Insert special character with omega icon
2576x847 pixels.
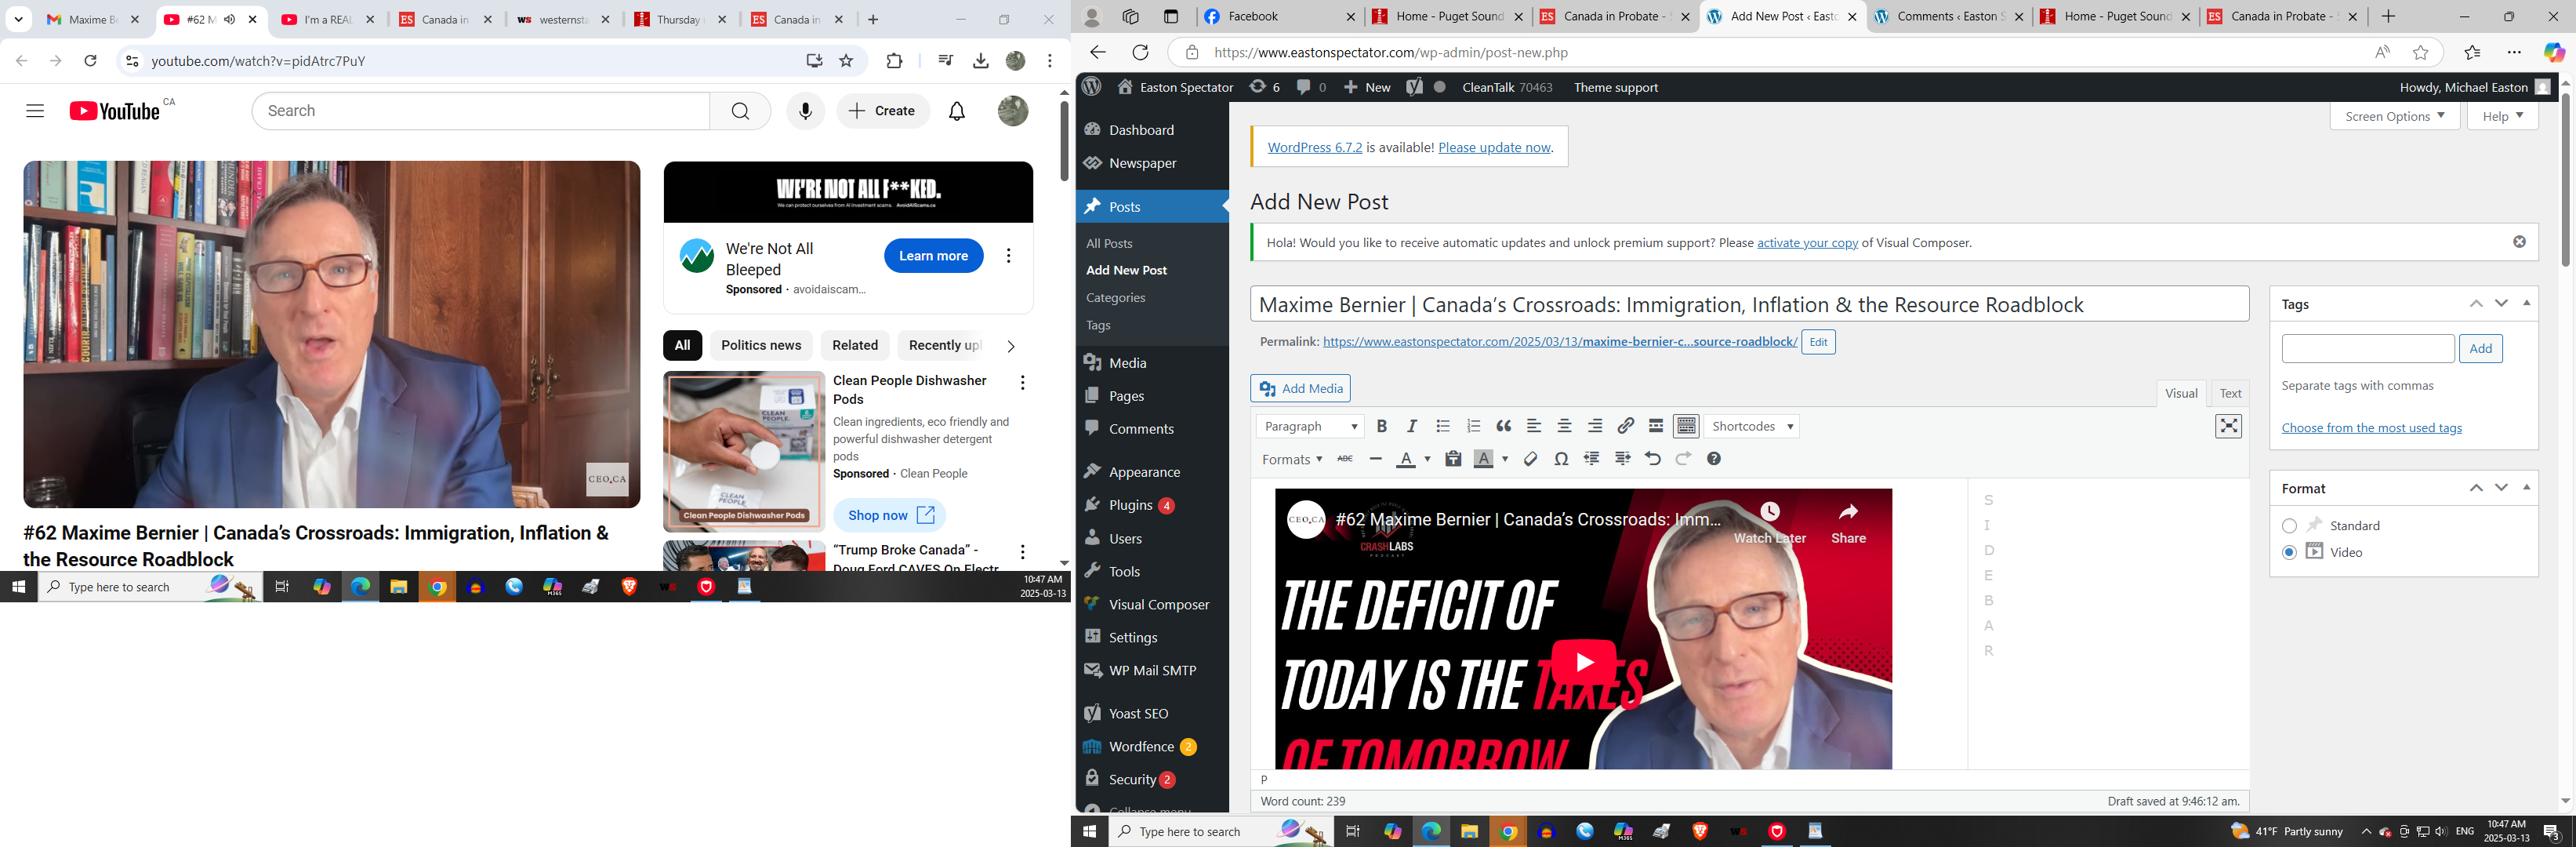pos(1561,459)
